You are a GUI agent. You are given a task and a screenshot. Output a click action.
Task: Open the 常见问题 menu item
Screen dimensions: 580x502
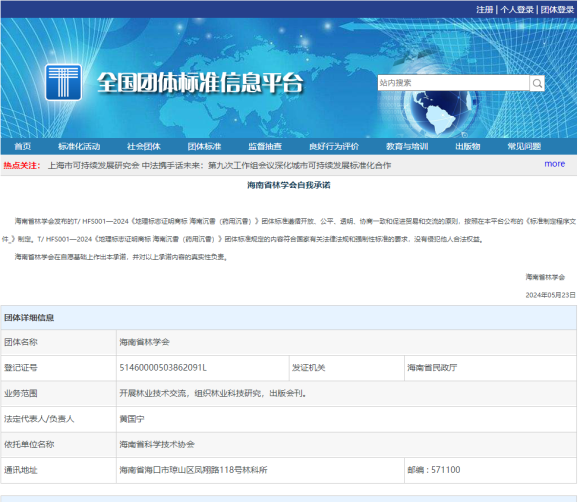(524, 146)
